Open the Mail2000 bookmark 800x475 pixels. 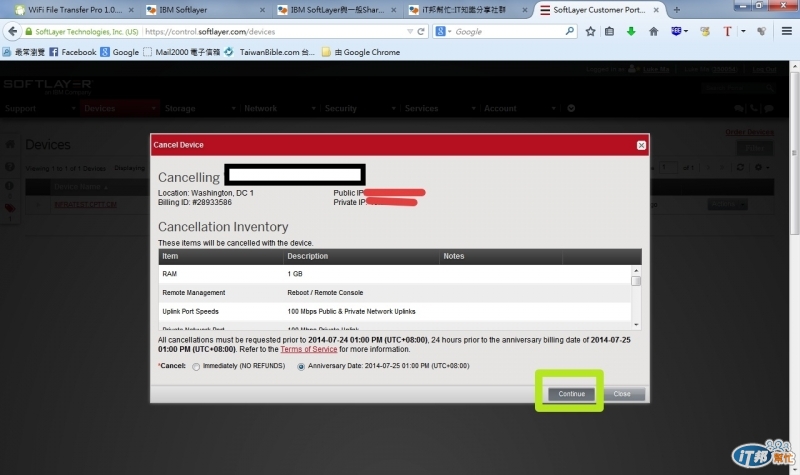pos(182,52)
